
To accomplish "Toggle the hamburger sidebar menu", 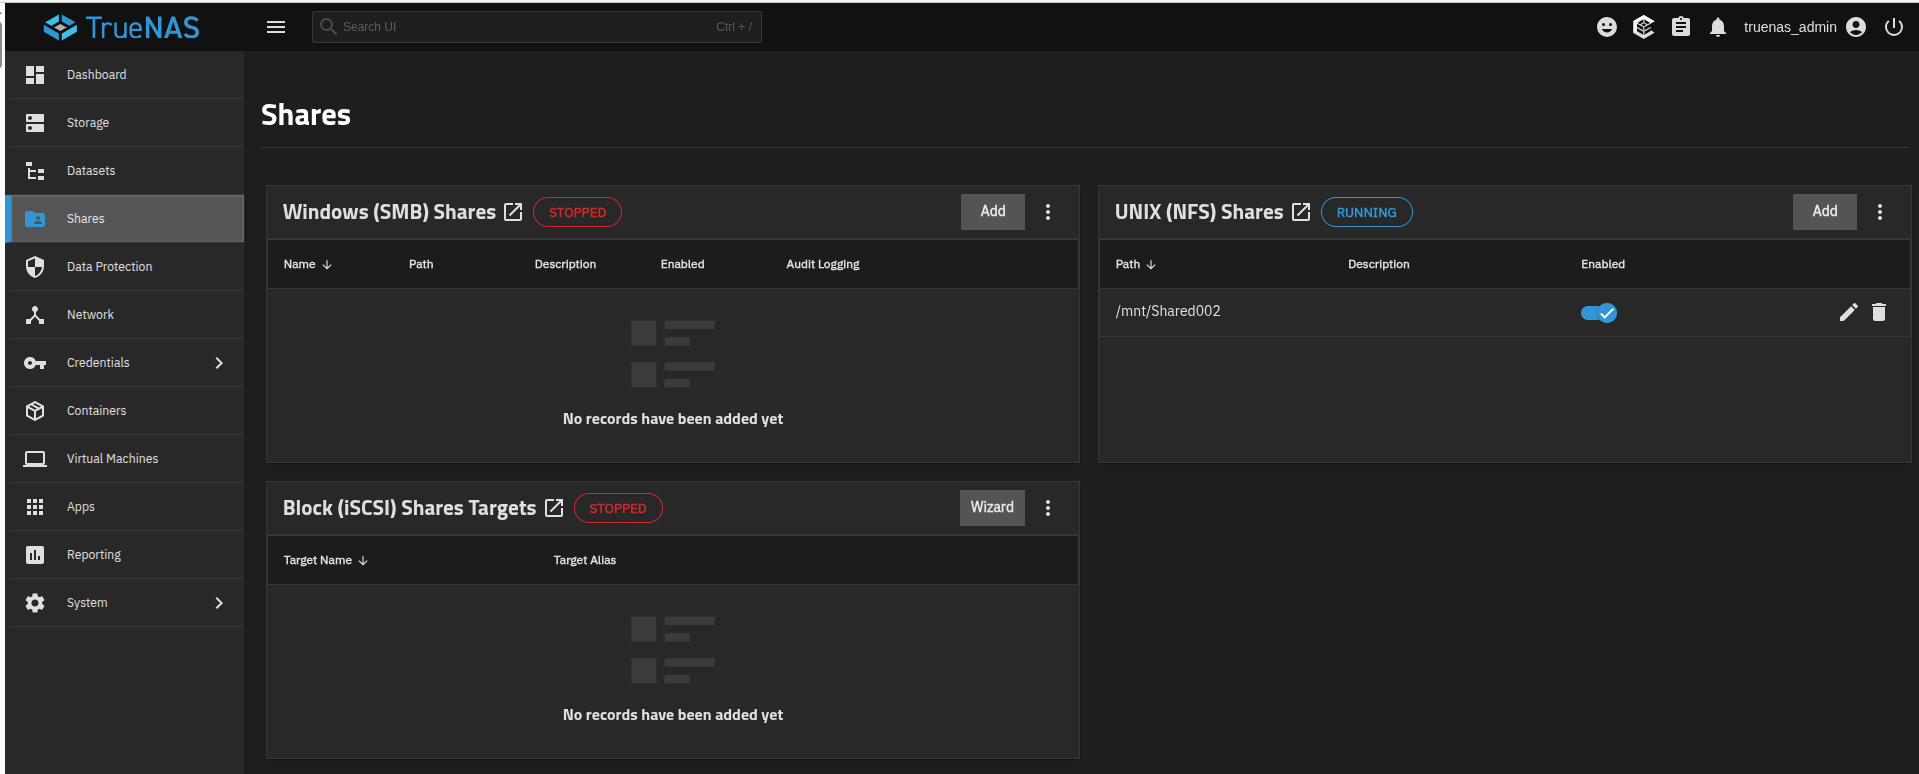I will 276,27.
